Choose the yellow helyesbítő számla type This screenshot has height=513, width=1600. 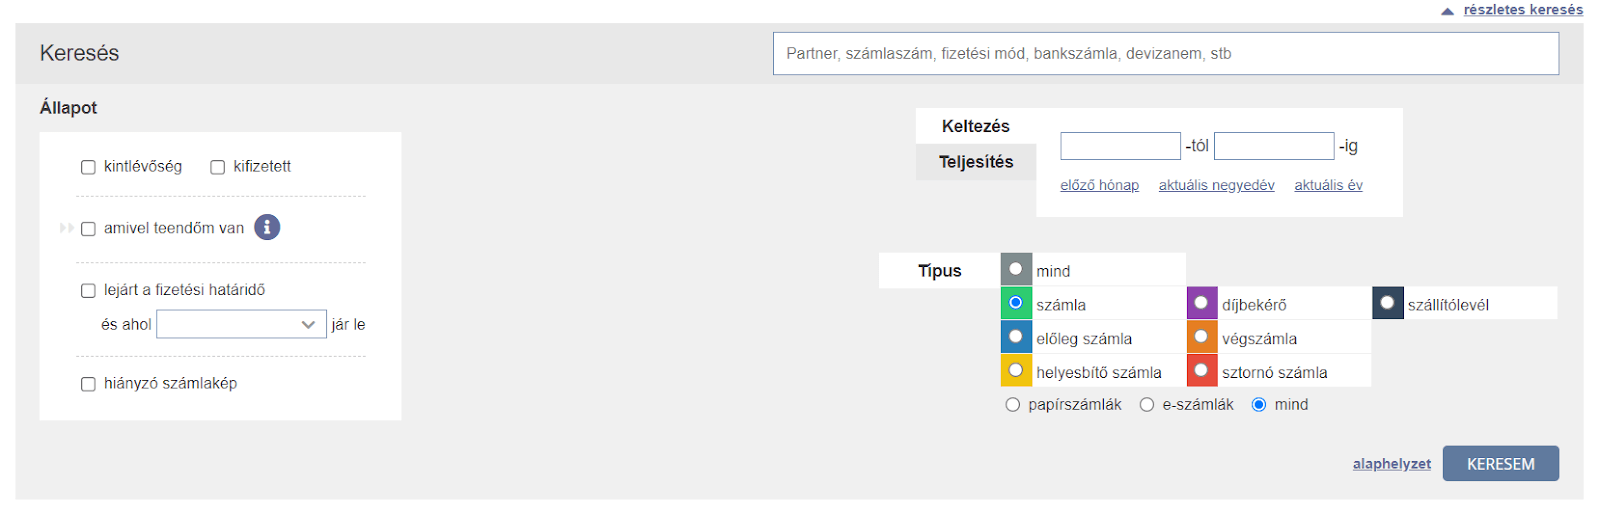tap(1016, 371)
